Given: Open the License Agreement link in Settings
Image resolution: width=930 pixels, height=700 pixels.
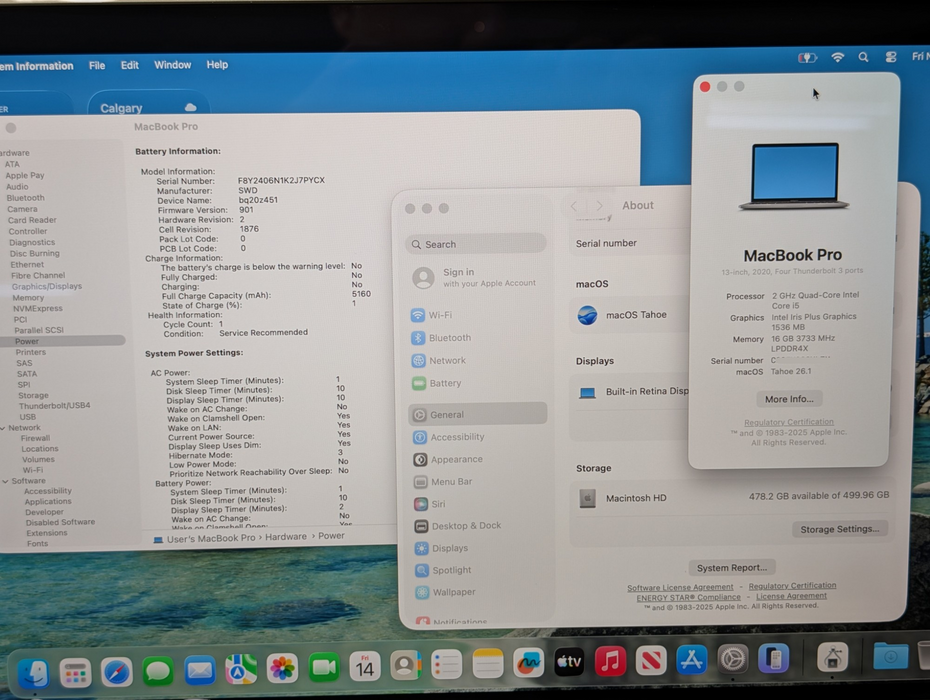Looking at the screenshot, I should [791, 596].
